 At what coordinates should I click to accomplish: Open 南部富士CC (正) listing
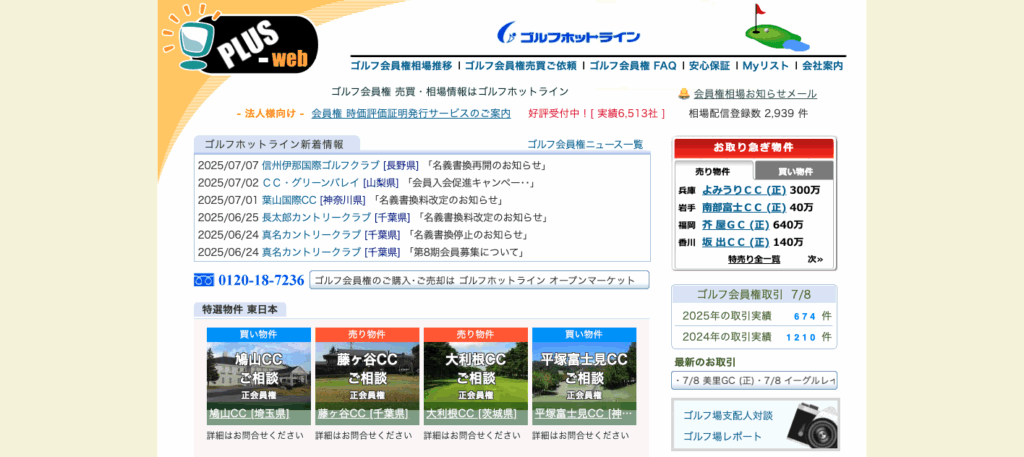(x=744, y=208)
